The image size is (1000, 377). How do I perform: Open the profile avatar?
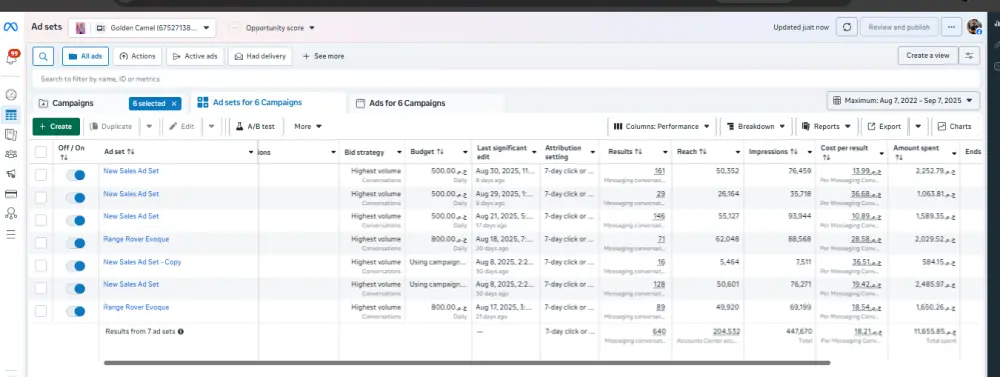(x=974, y=27)
